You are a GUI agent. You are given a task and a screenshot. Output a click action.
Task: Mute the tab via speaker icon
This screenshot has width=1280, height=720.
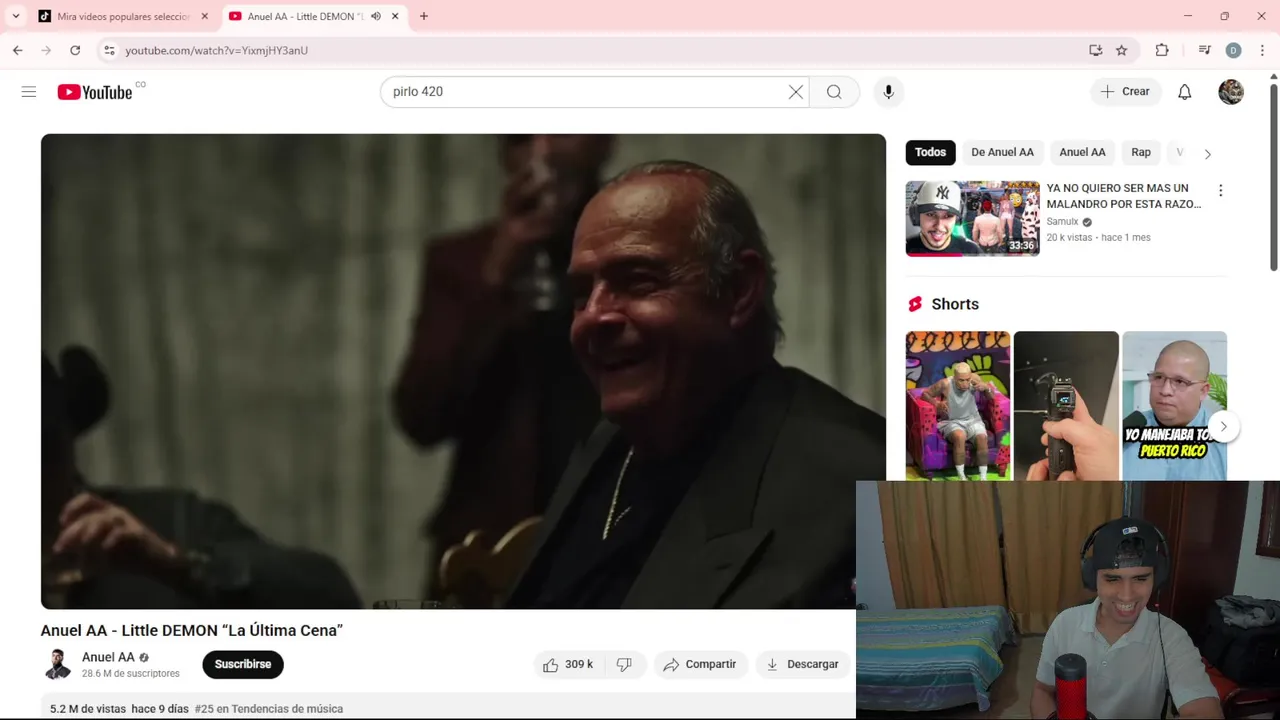376,16
